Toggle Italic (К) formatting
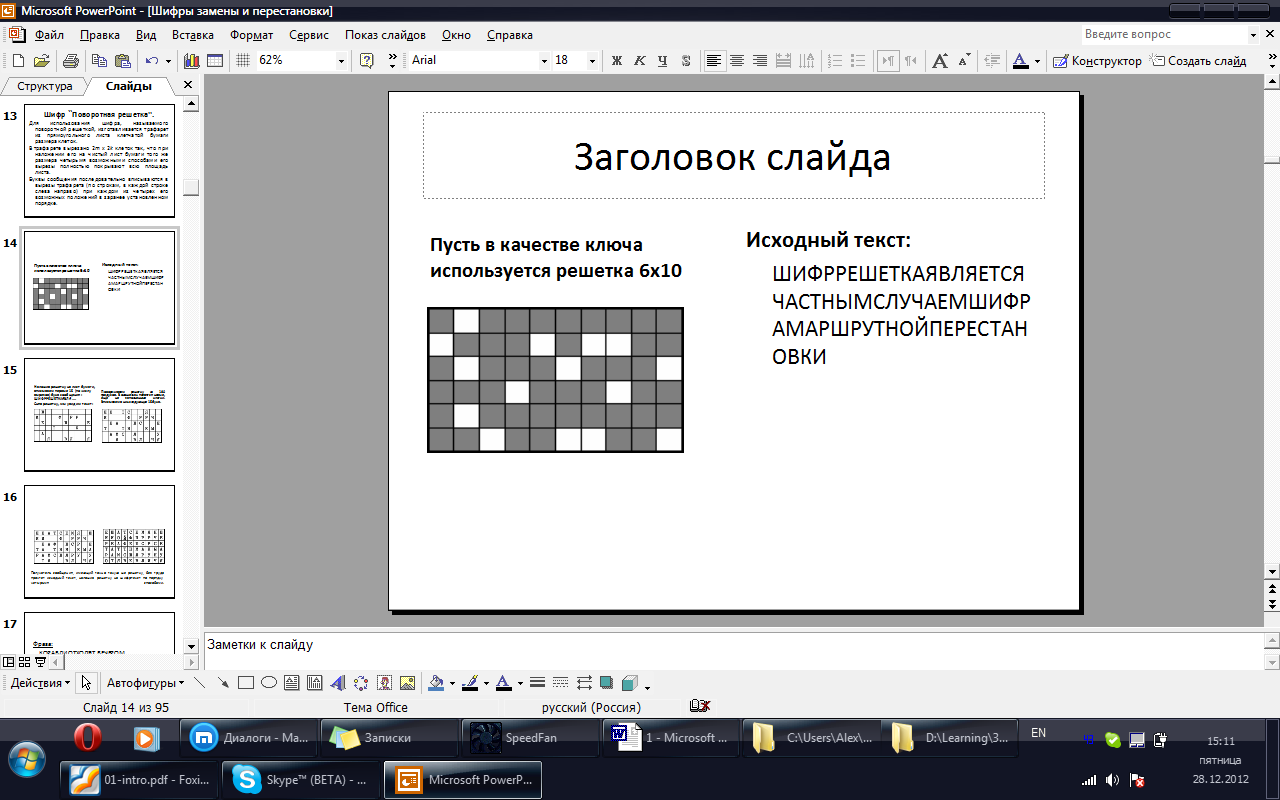This screenshot has width=1280, height=800. (640, 60)
